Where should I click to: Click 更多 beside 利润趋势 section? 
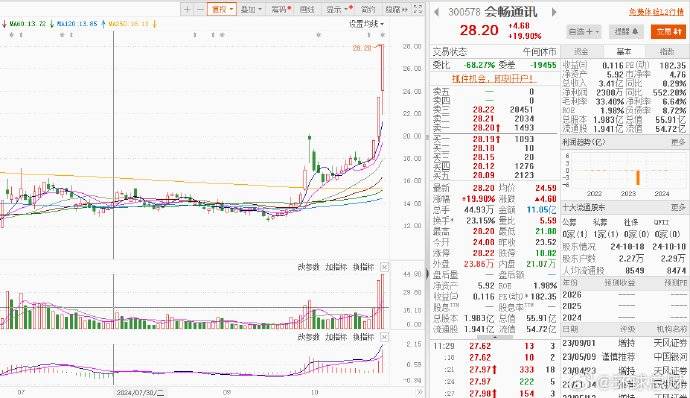(x=678, y=142)
